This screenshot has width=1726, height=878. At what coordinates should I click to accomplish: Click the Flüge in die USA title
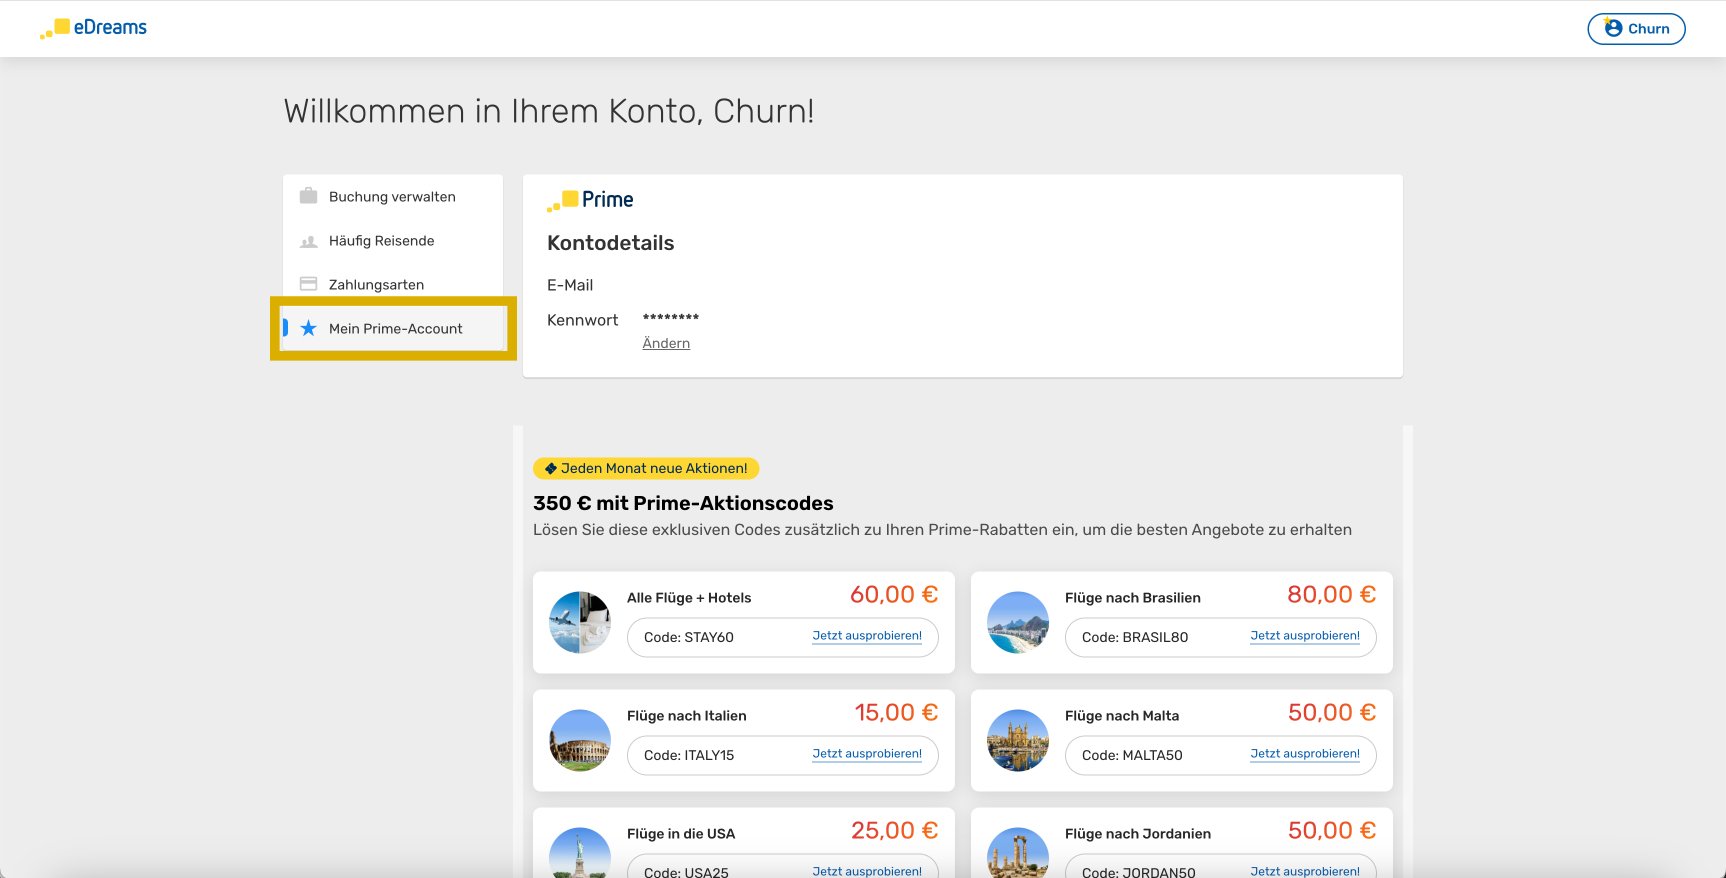pyautogui.click(x=681, y=834)
